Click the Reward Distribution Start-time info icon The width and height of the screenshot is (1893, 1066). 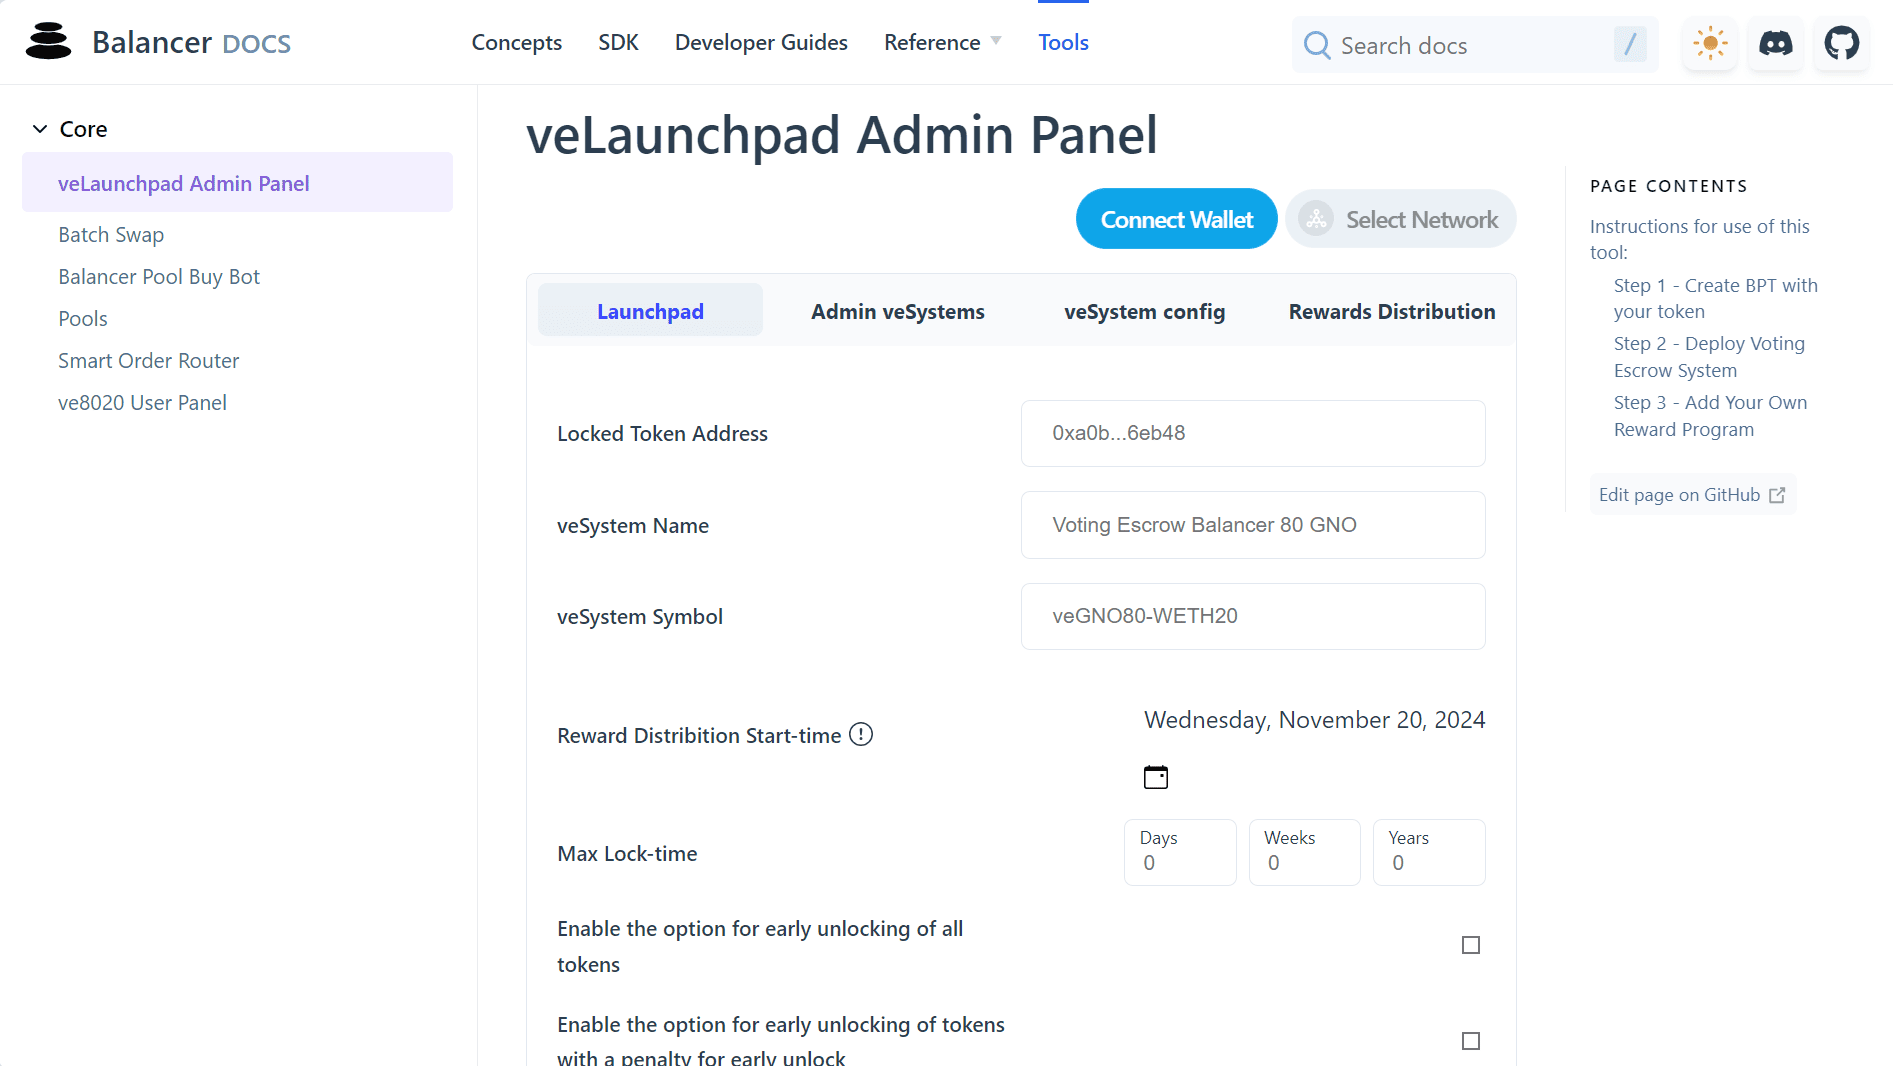click(861, 735)
